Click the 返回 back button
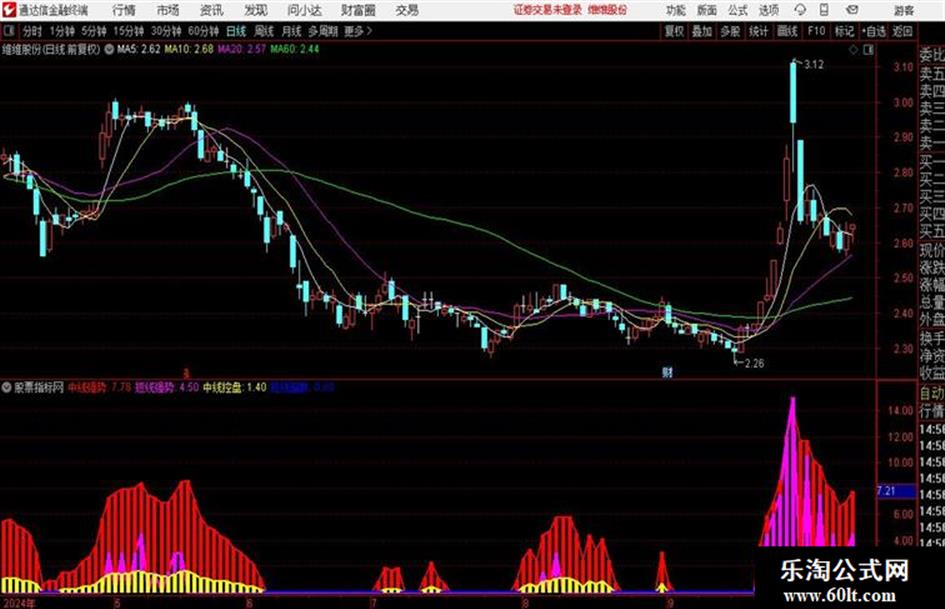 click(x=902, y=31)
